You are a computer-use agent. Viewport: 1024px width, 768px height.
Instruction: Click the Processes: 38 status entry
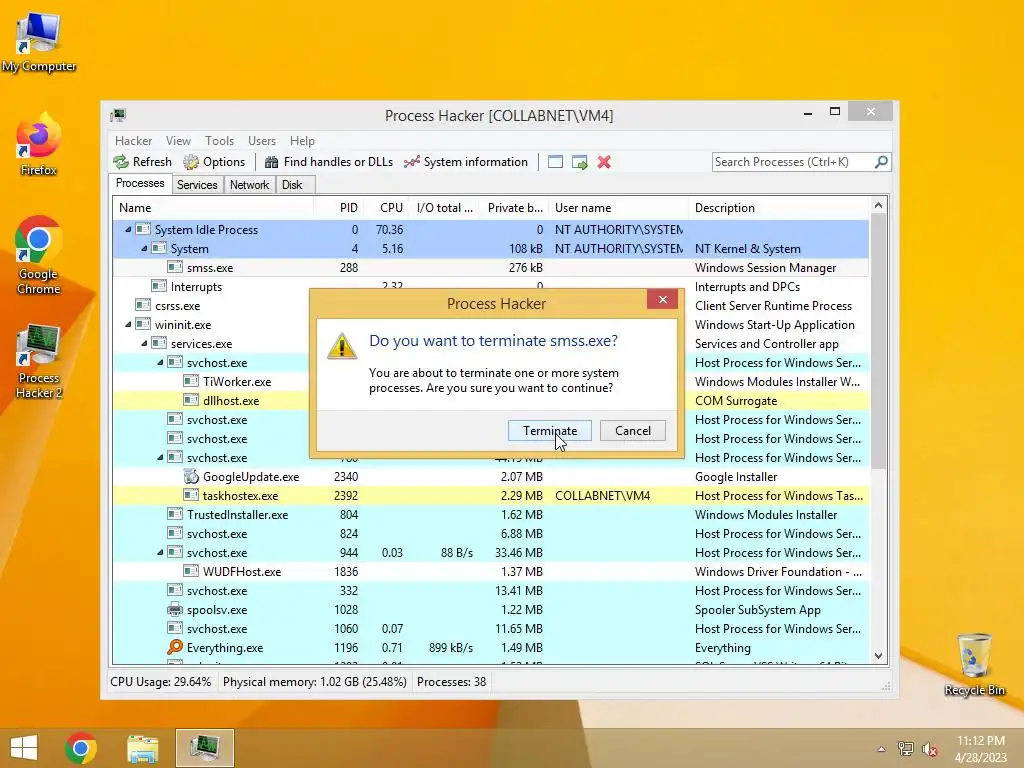[451, 682]
